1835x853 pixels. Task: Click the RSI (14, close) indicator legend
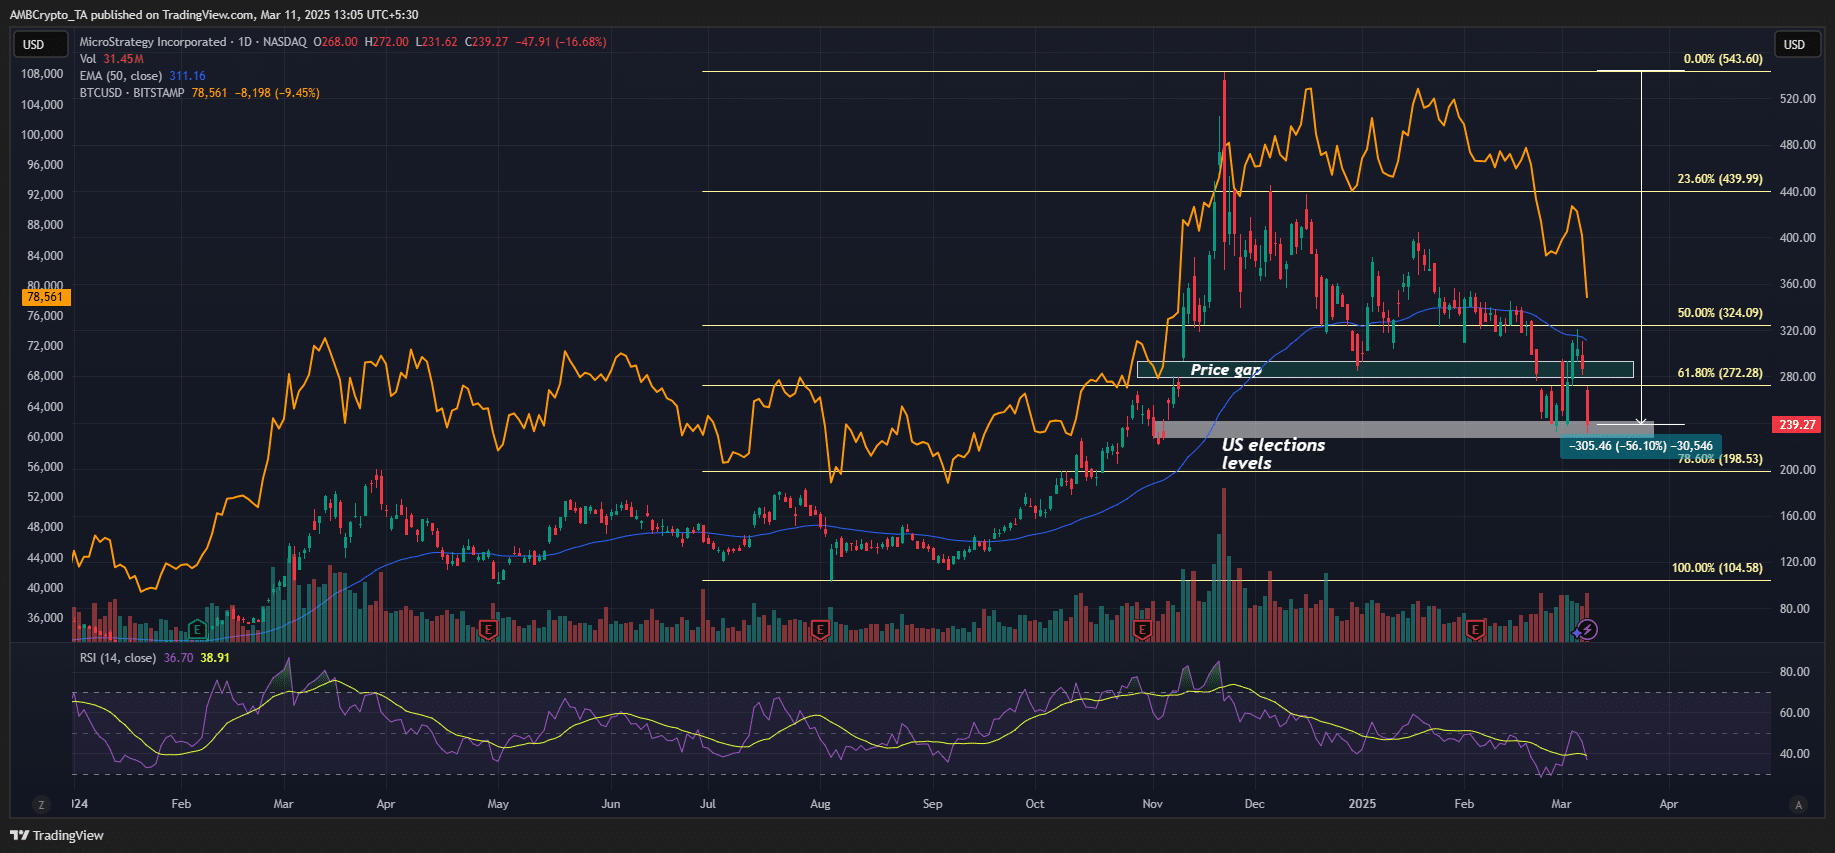118,658
